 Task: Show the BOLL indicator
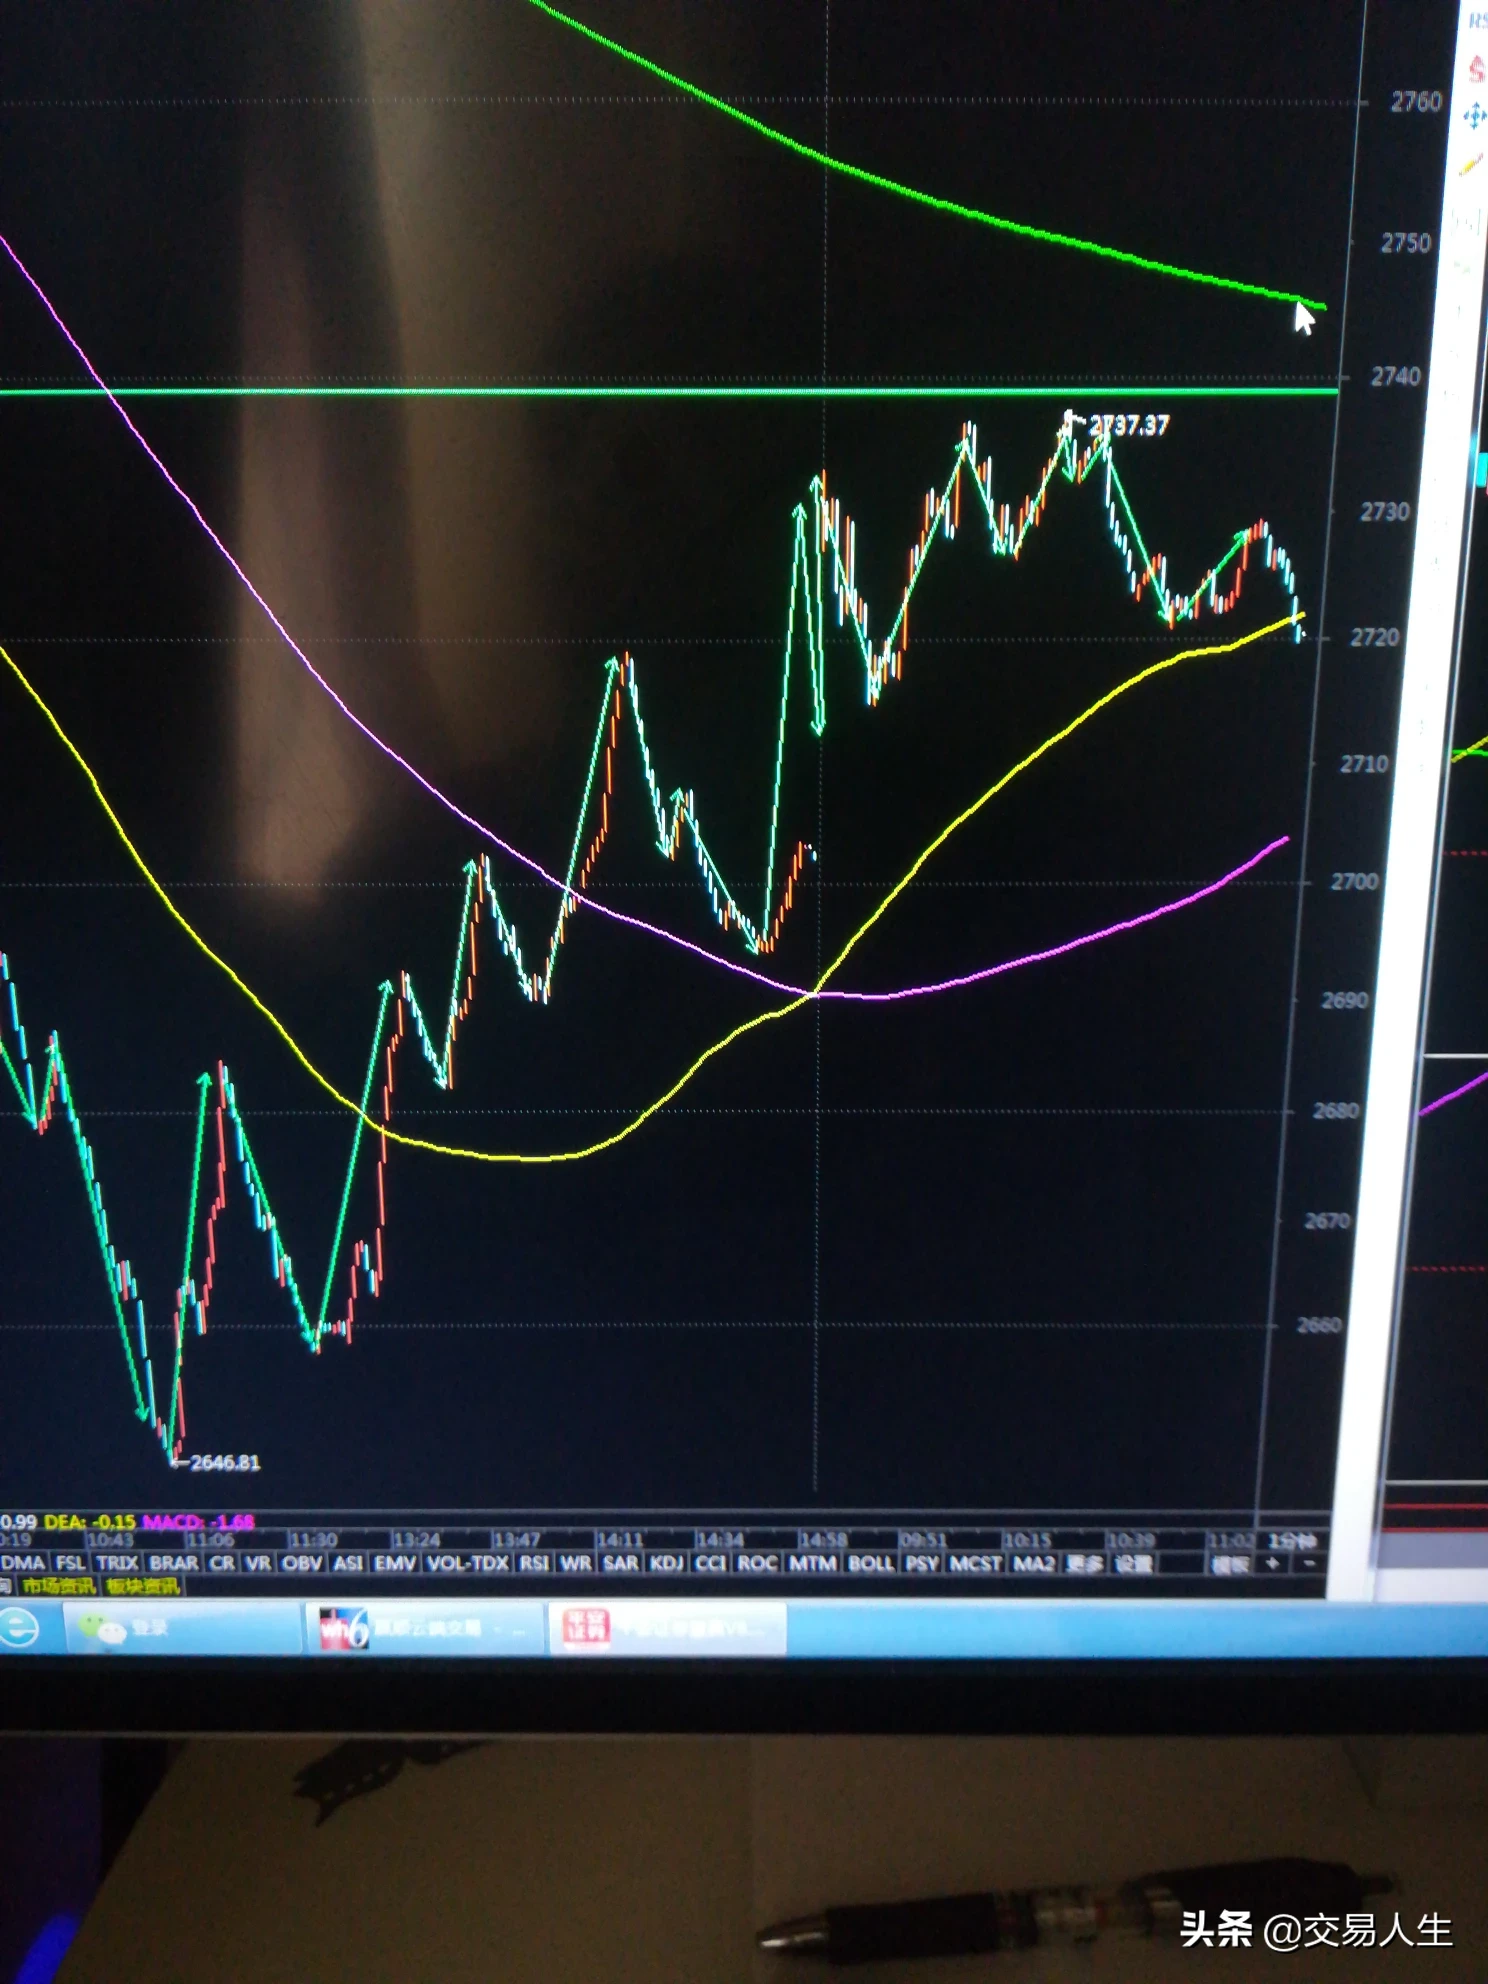point(871,1563)
